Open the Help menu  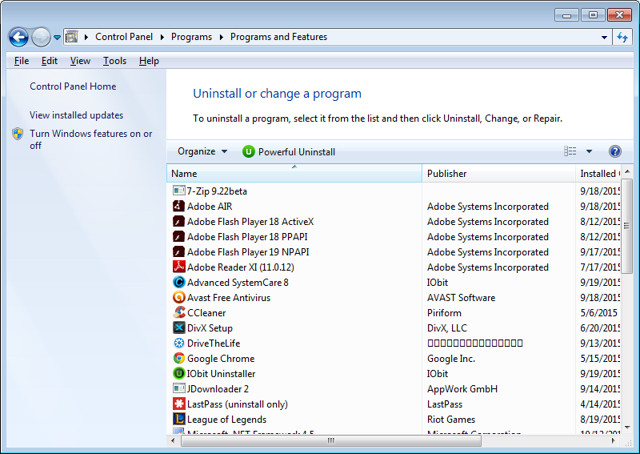click(149, 61)
